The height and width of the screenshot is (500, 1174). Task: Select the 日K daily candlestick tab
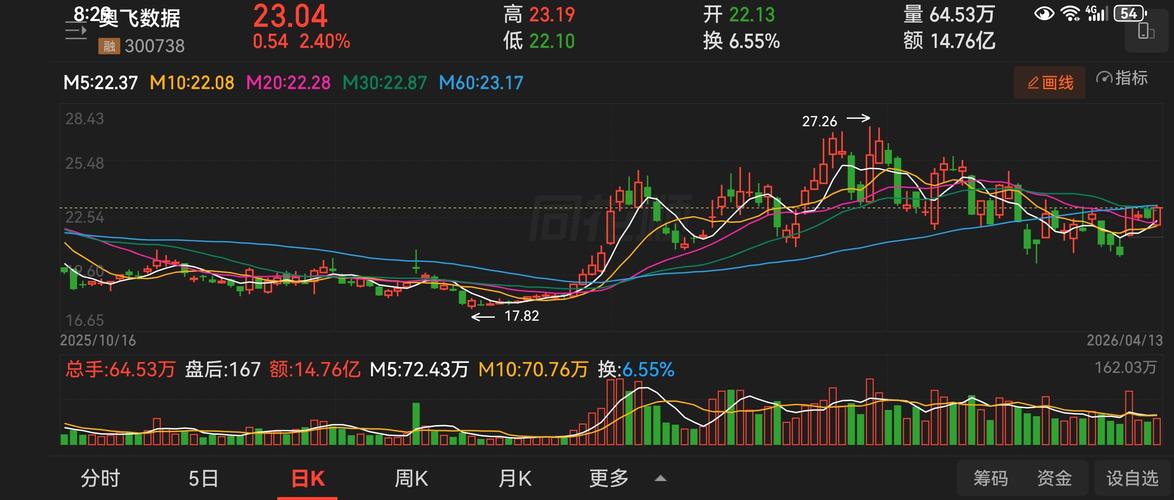(x=307, y=479)
